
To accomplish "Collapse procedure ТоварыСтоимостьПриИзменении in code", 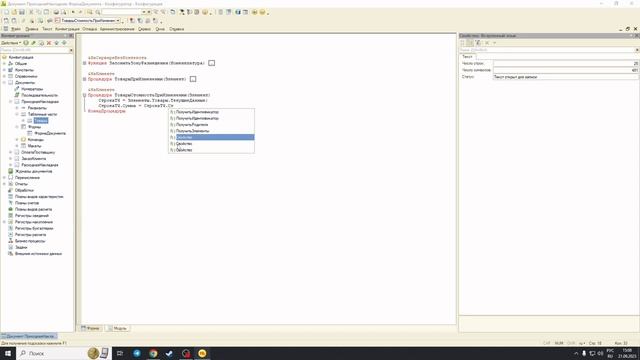I will click(x=84, y=95).
